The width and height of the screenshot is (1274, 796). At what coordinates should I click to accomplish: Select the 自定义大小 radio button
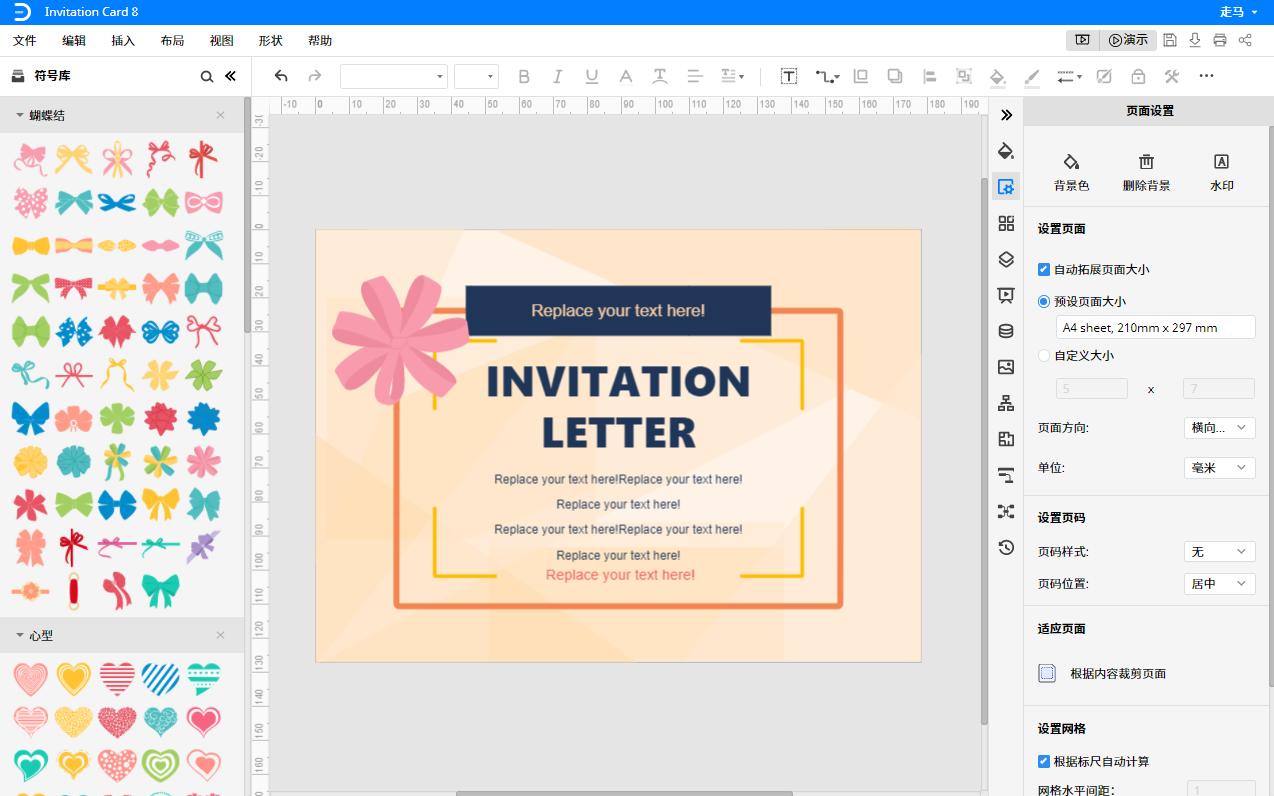tap(1044, 355)
